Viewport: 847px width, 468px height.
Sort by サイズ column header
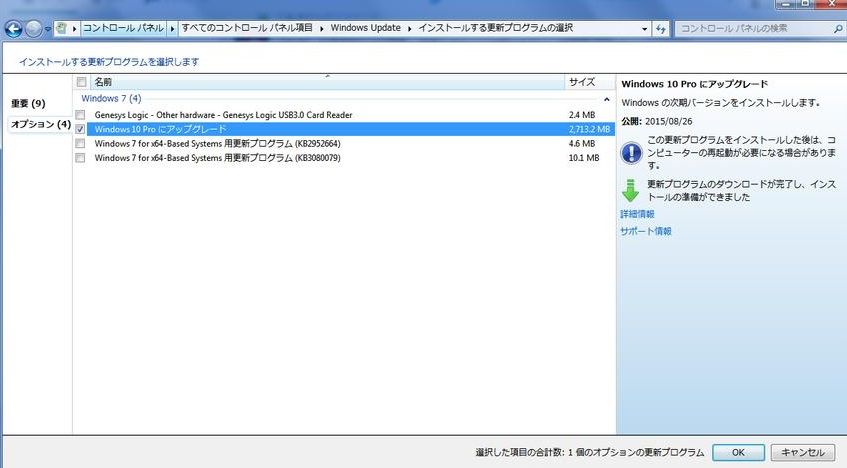589,82
